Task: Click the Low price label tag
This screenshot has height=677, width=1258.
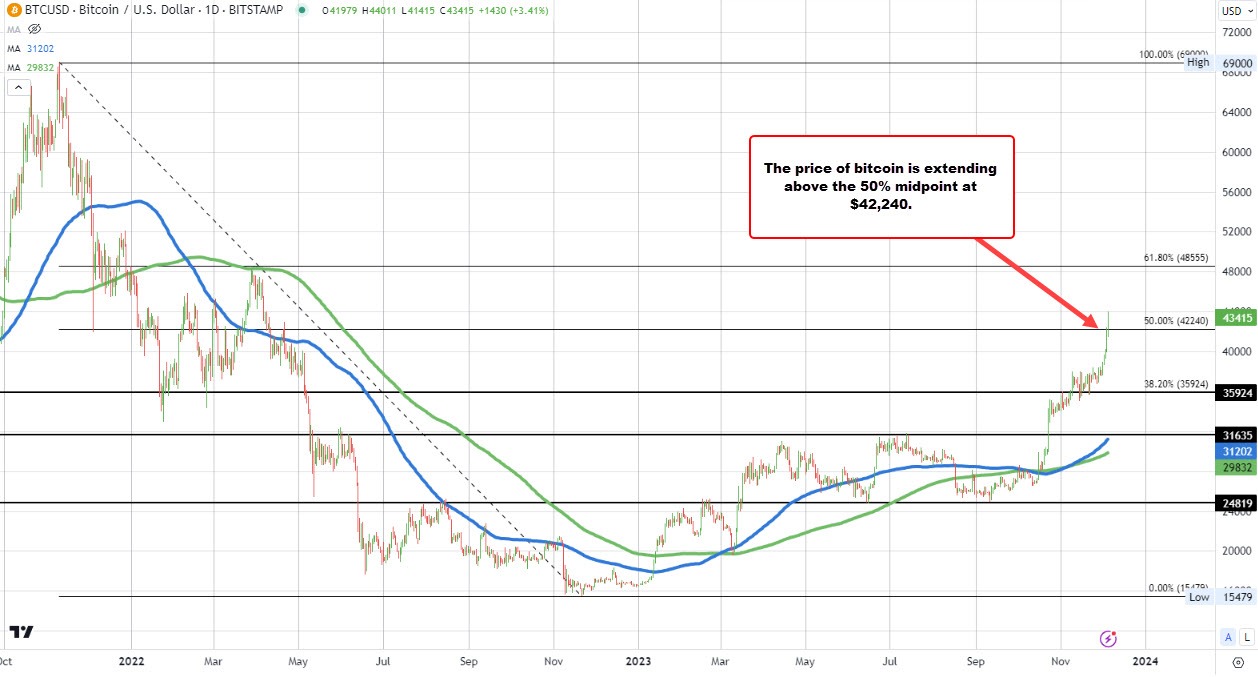Action: coord(1199,597)
